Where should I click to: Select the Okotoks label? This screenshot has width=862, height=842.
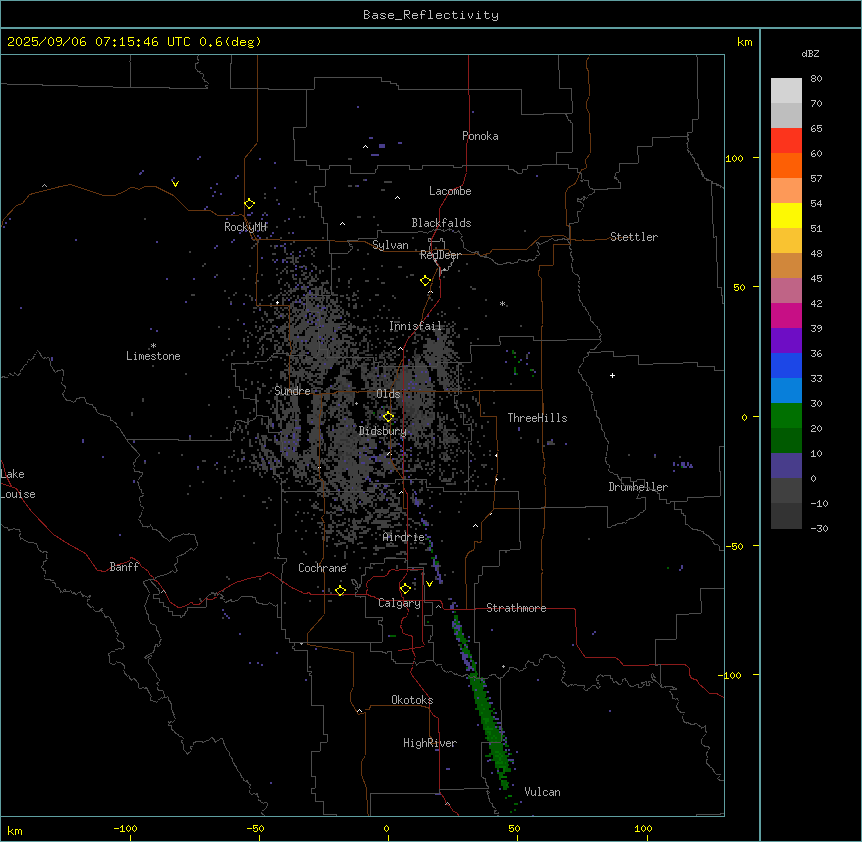click(x=412, y=700)
